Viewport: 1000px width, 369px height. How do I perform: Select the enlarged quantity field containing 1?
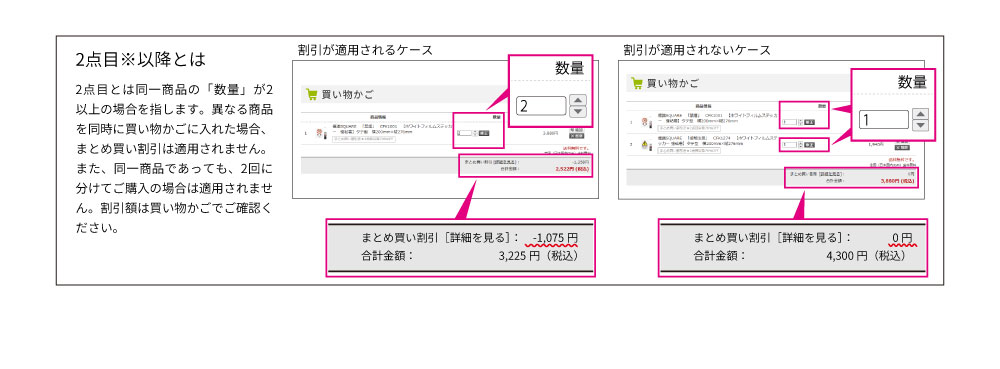[x=884, y=120]
